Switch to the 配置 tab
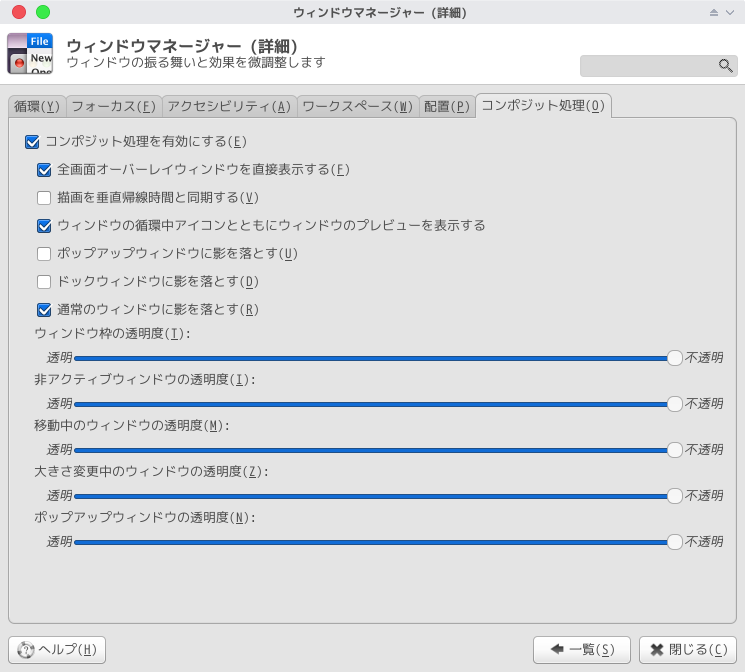This screenshot has width=745, height=672. pos(447,106)
